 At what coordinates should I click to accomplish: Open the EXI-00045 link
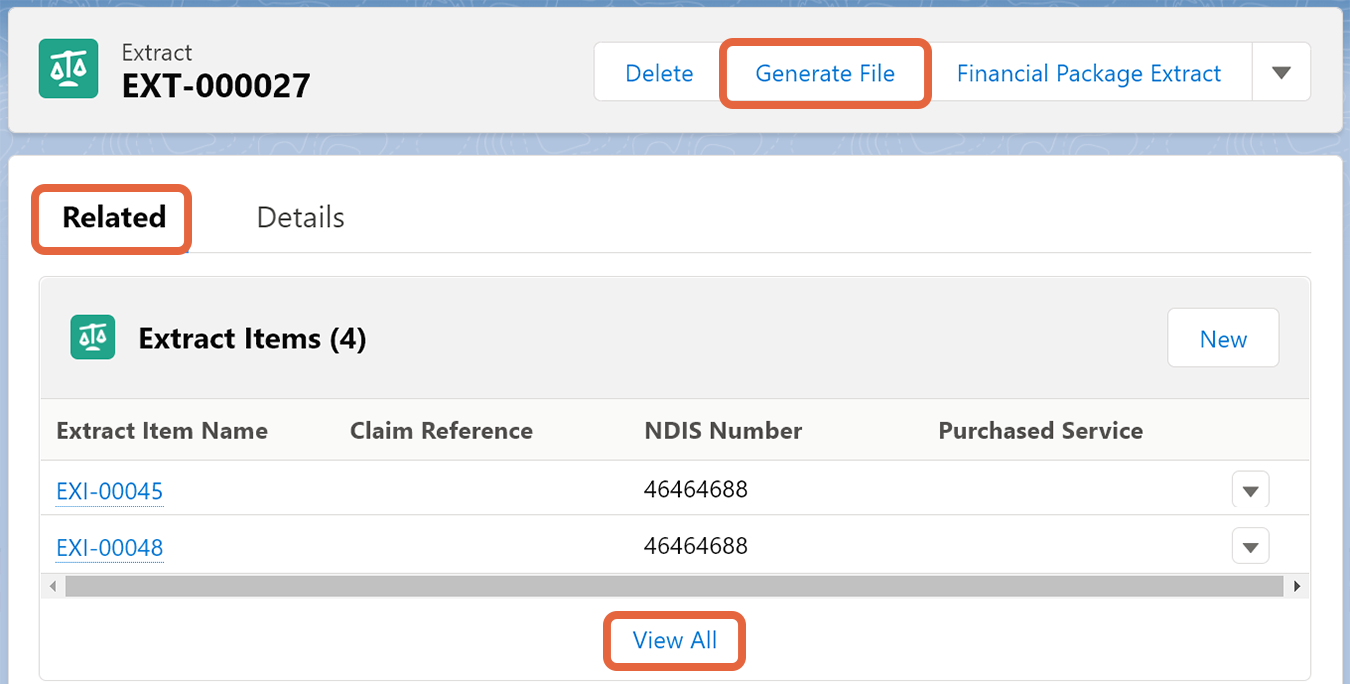click(x=109, y=491)
